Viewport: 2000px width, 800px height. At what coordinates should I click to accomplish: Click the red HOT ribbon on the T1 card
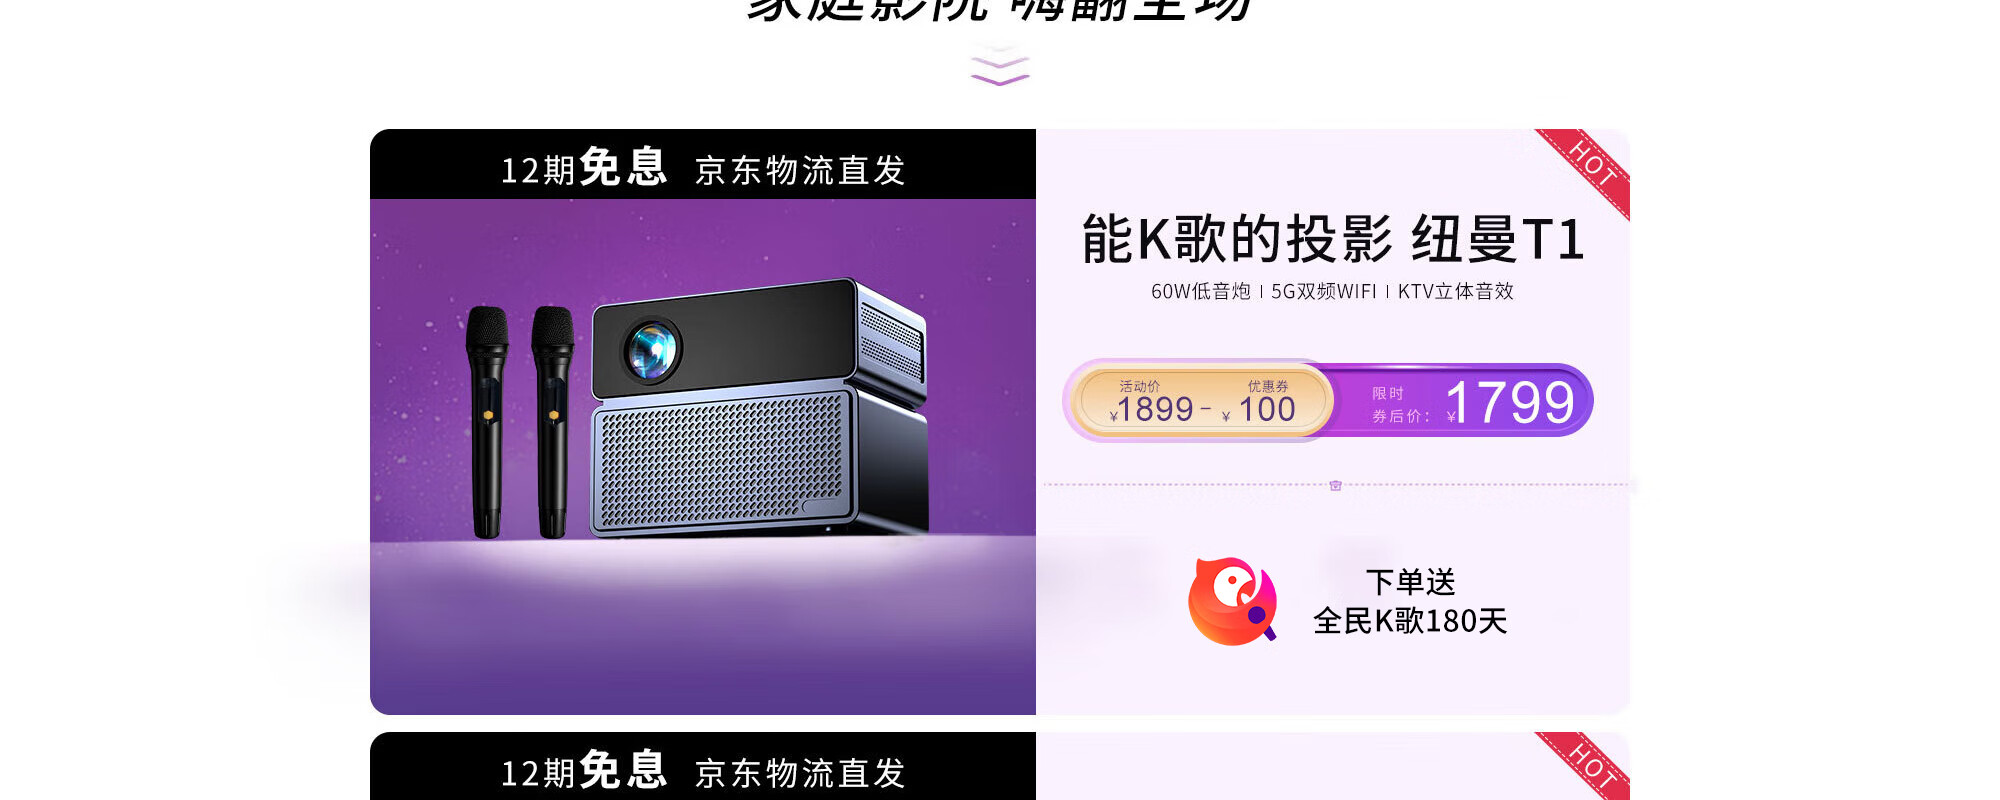pyautogui.click(x=1588, y=168)
